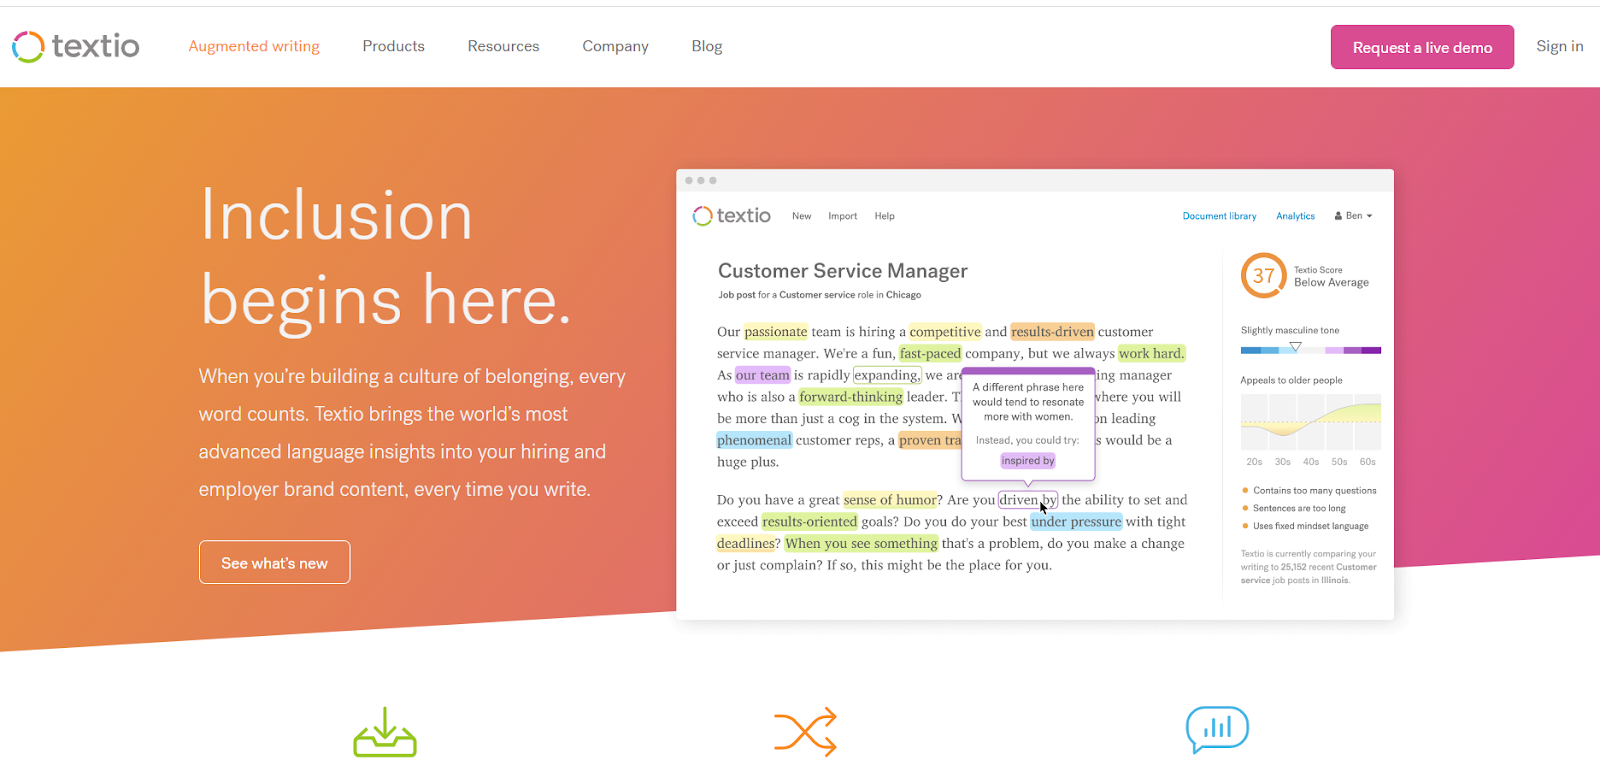
Task: Open the Resources menu item
Action: pyautogui.click(x=503, y=46)
